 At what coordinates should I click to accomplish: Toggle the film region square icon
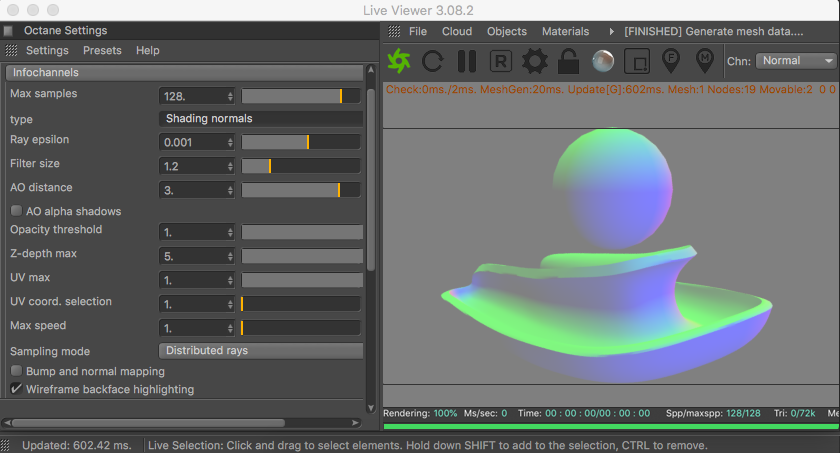point(637,61)
